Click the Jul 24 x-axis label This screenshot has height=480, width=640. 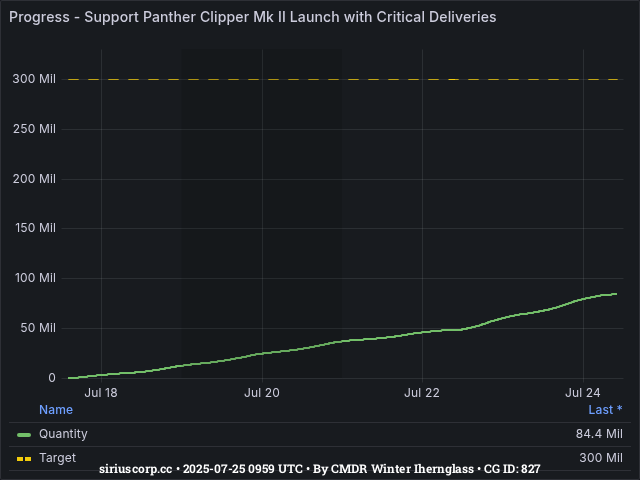tap(582, 393)
